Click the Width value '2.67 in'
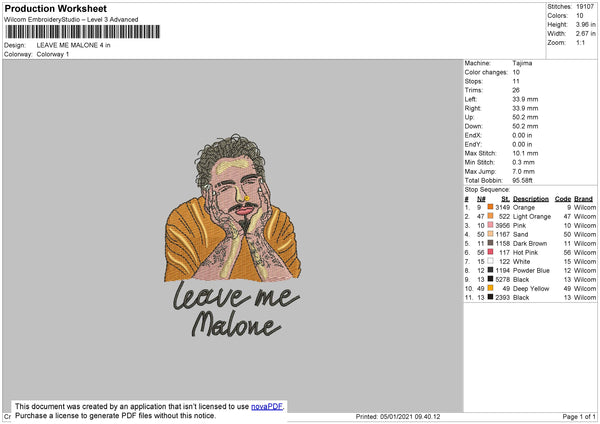Image resolution: width=600 pixels, height=424 pixels. point(585,34)
